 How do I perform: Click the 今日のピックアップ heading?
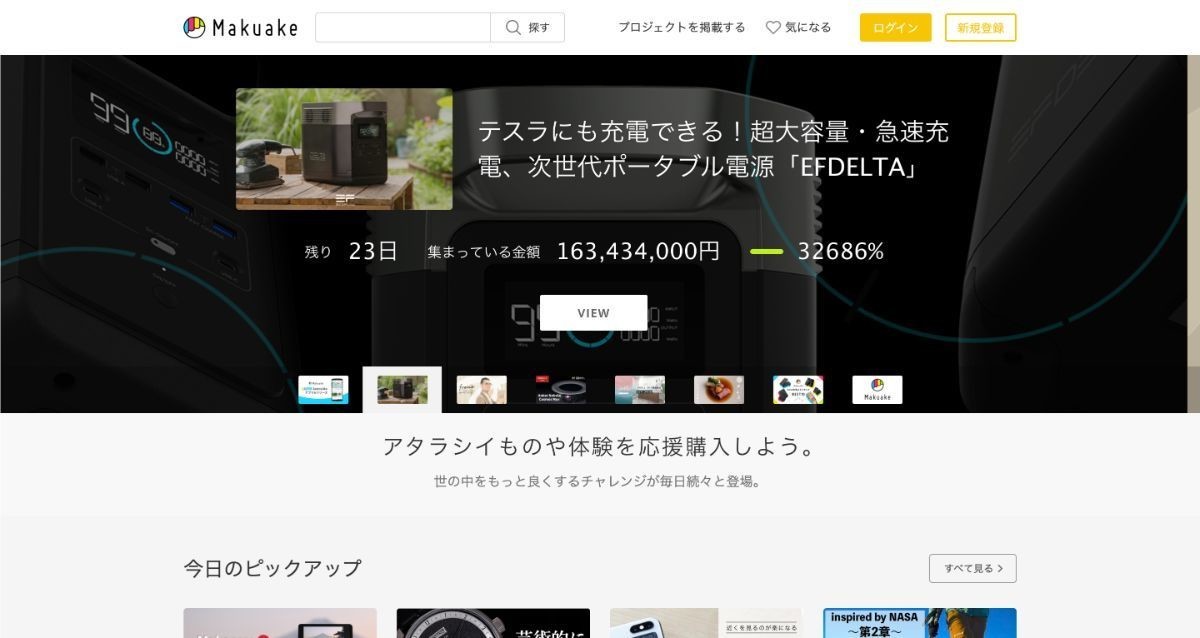click(x=272, y=568)
